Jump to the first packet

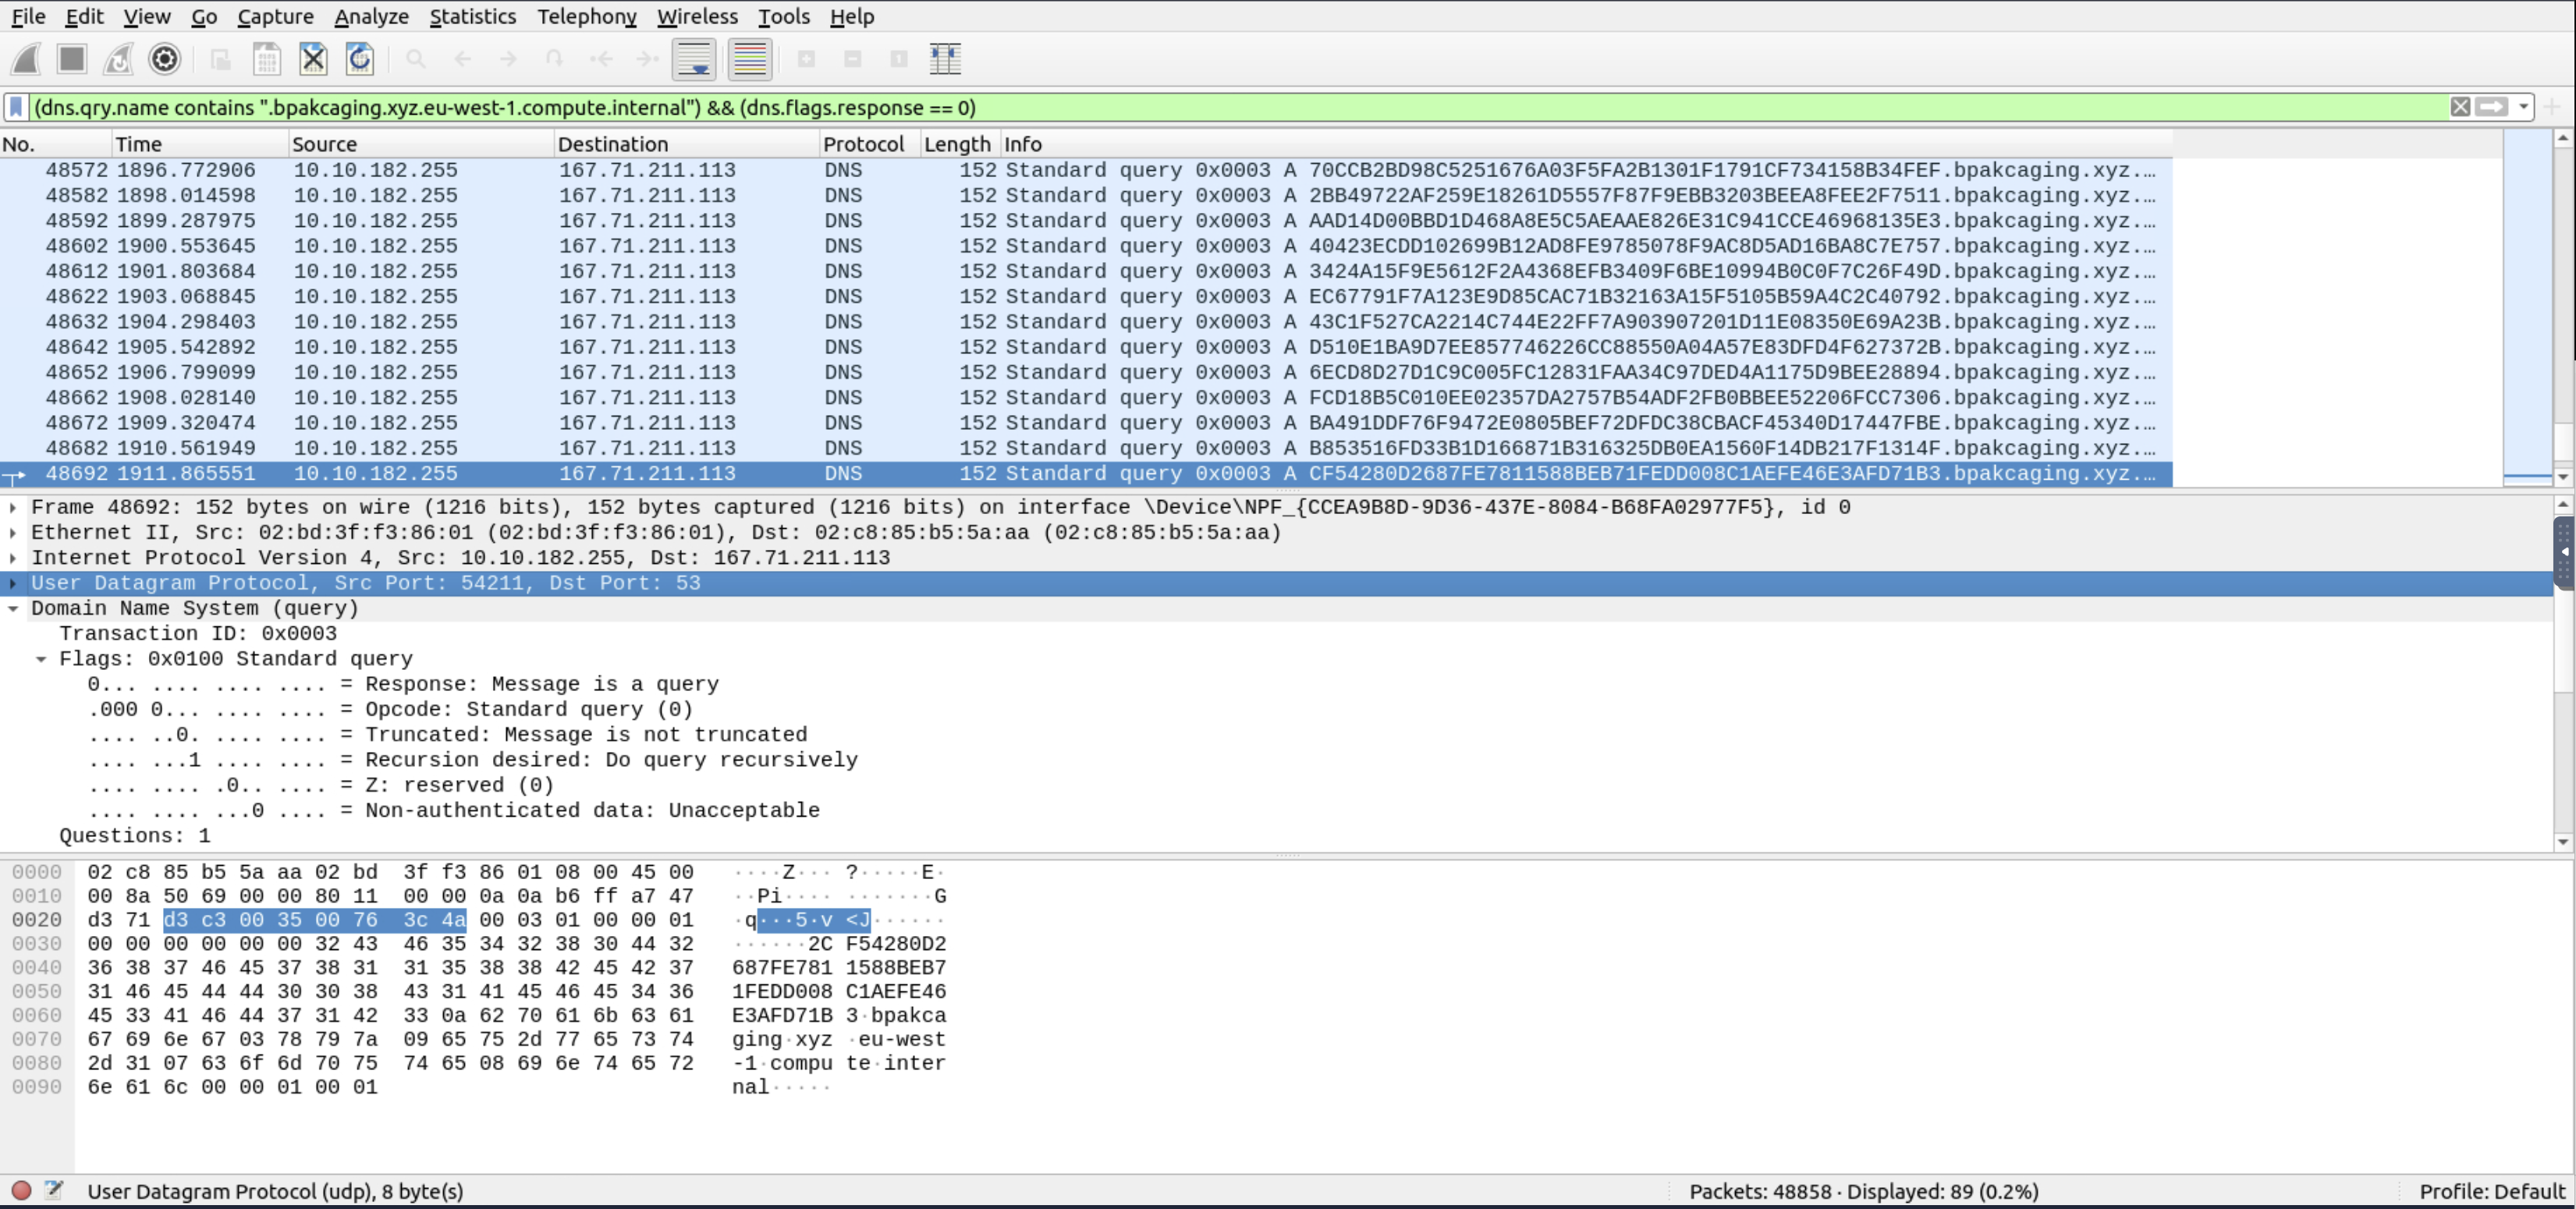point(601,59)
